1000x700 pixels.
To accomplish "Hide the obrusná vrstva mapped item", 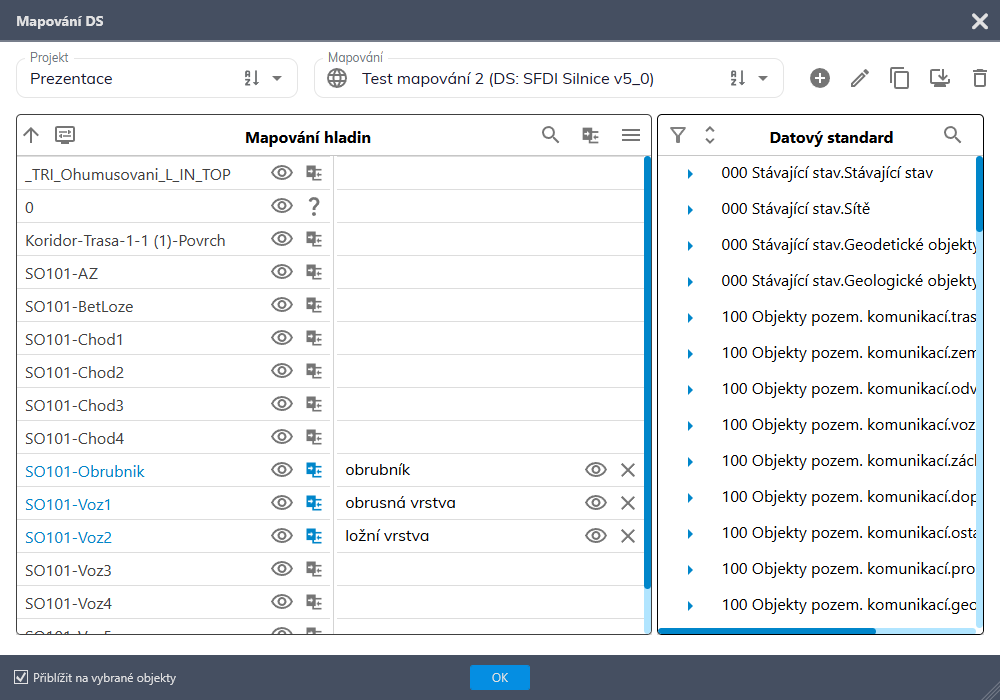I will (596, 503).
